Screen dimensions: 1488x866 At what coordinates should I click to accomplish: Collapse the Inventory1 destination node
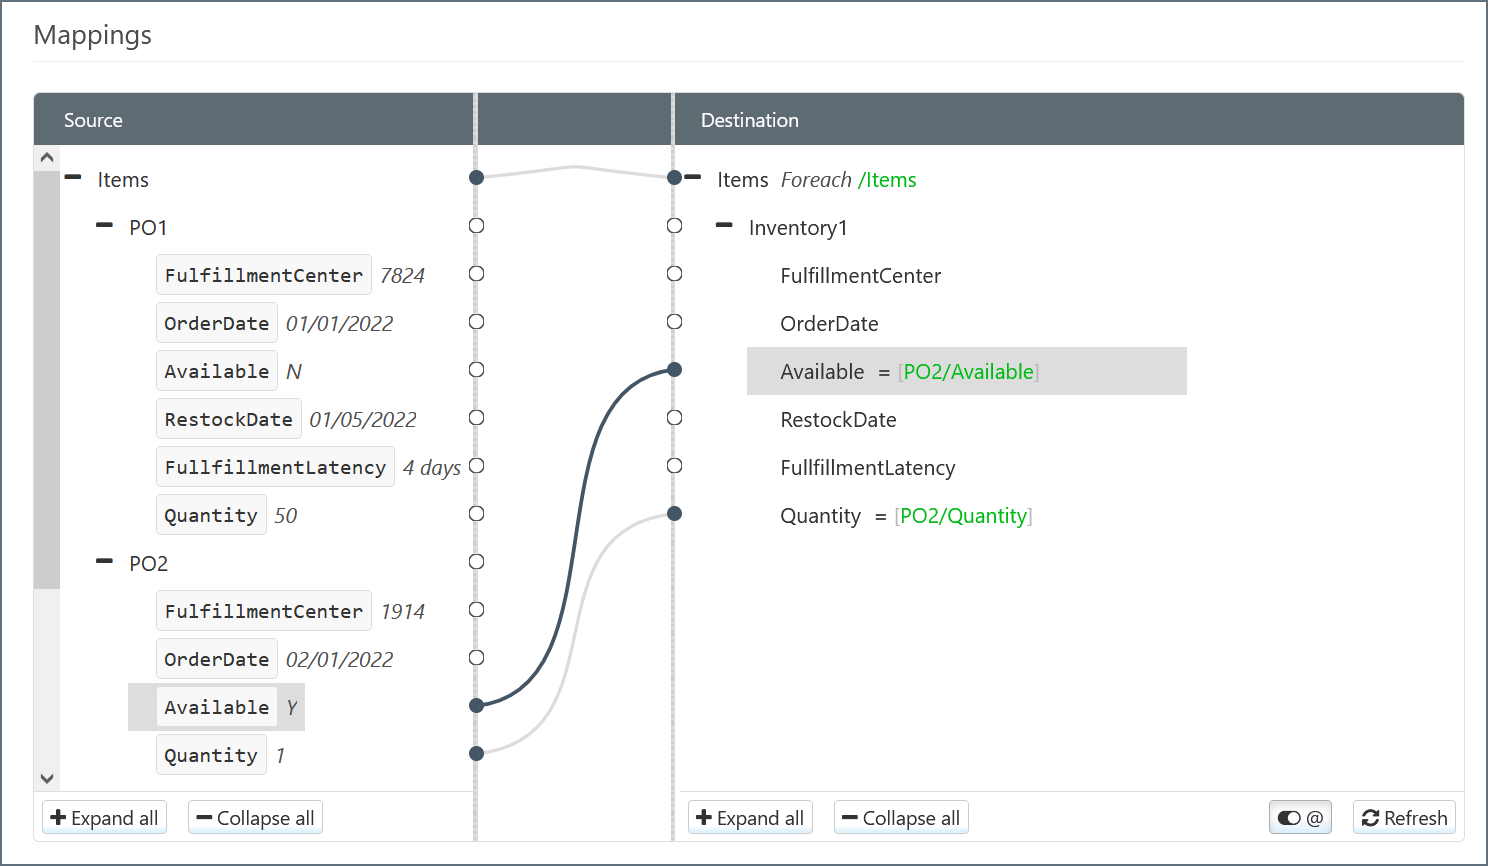point(725,226)
